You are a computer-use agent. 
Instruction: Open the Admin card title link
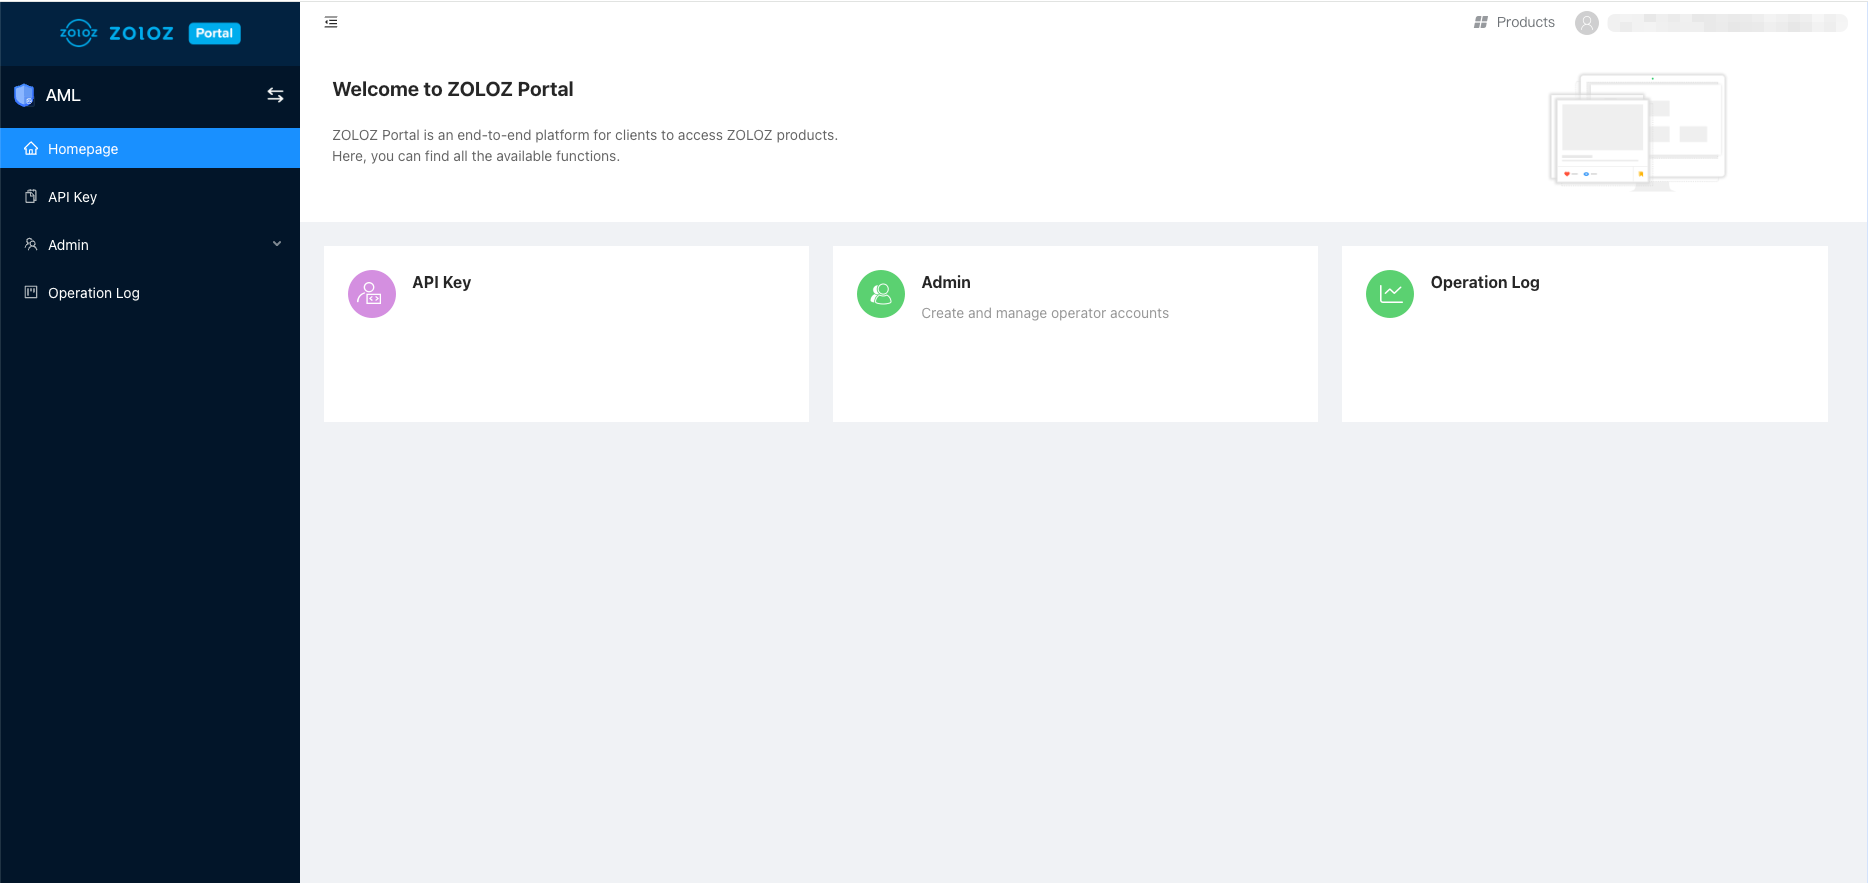(x=946, y=282)
